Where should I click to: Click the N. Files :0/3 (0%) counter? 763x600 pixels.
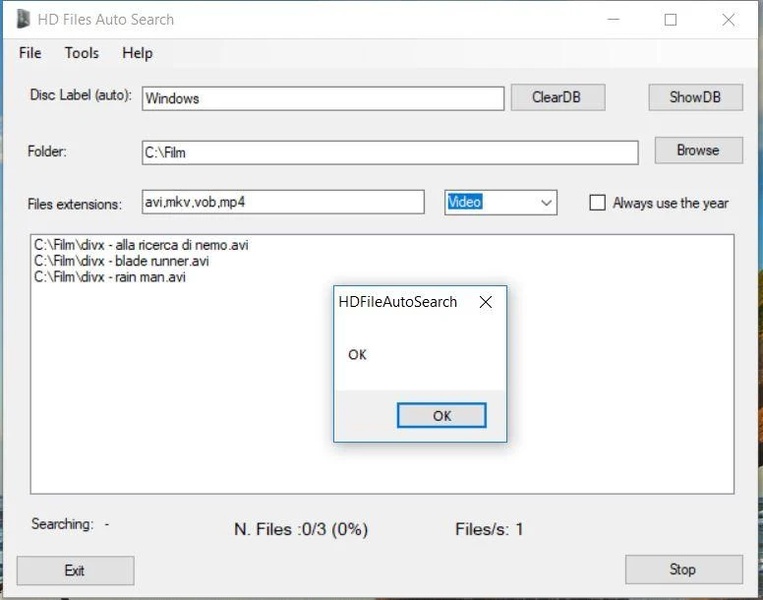pyautogui.click(x=301, y=529)
